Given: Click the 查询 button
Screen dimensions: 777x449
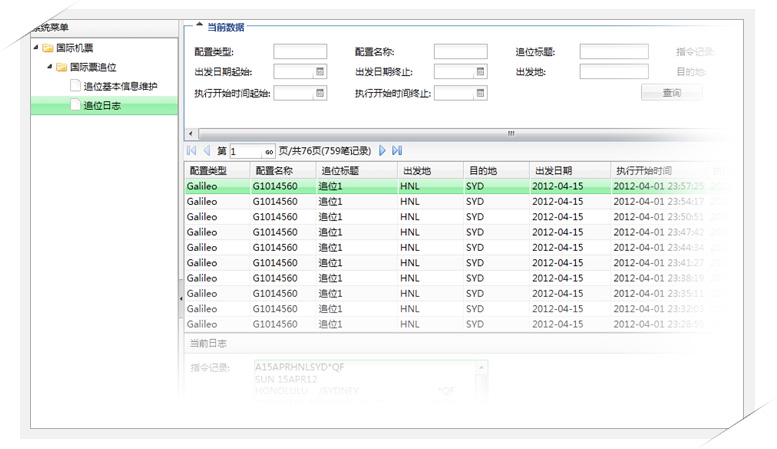Looking at the screenshot, I should click(x=671, y=93).
